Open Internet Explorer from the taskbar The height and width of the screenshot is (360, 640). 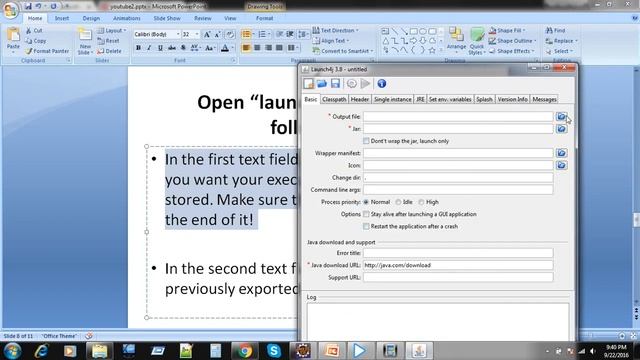pyautogui.click(x=41, y=351)
